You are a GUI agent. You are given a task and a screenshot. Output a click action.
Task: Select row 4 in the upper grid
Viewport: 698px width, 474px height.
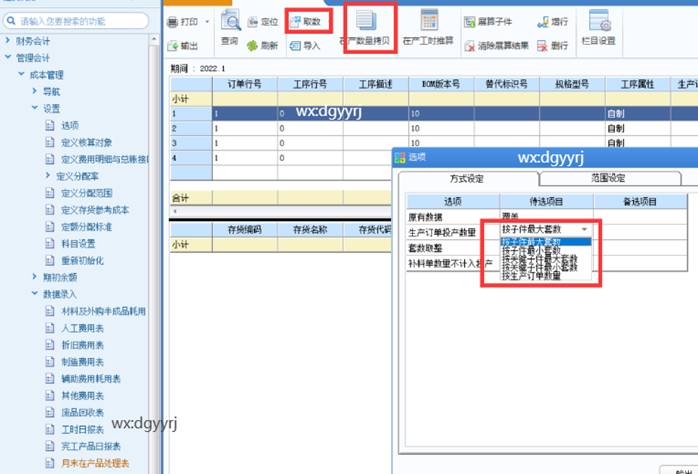point(191,158)
